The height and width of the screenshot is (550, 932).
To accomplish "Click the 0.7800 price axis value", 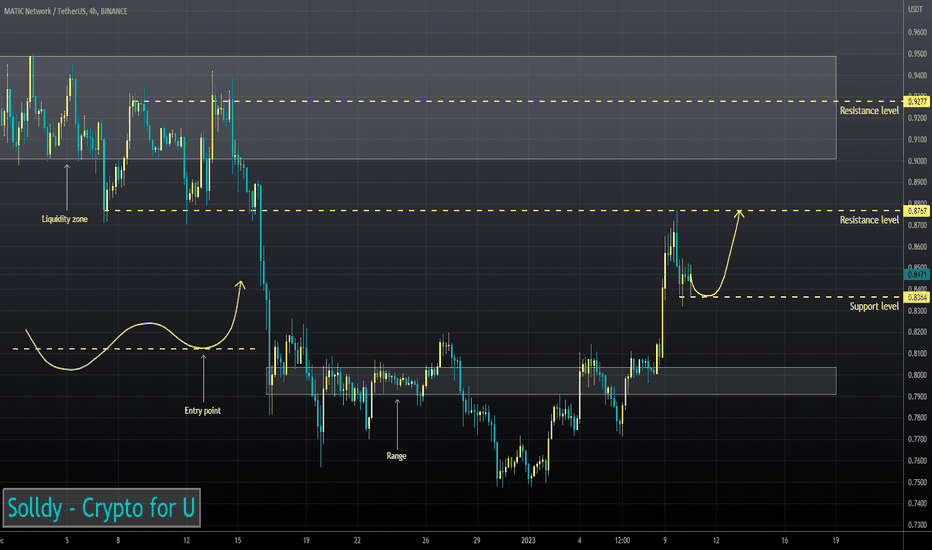I will [x=917, y=417].
